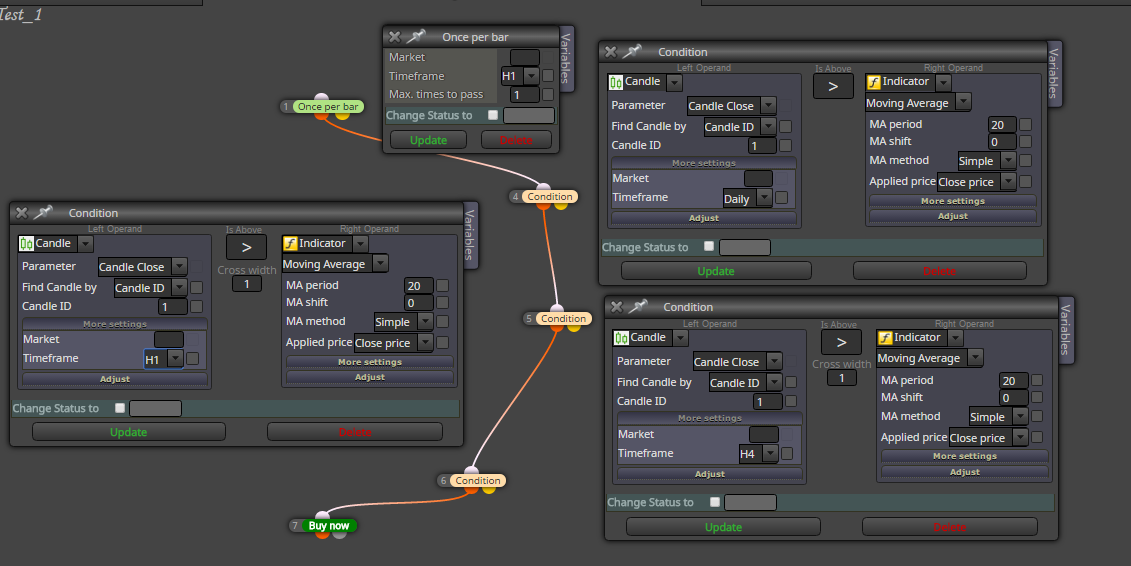Open Variables tab on Once per bar panel
The height and width of the screenshot is (566, 1131).
point(566,58)
